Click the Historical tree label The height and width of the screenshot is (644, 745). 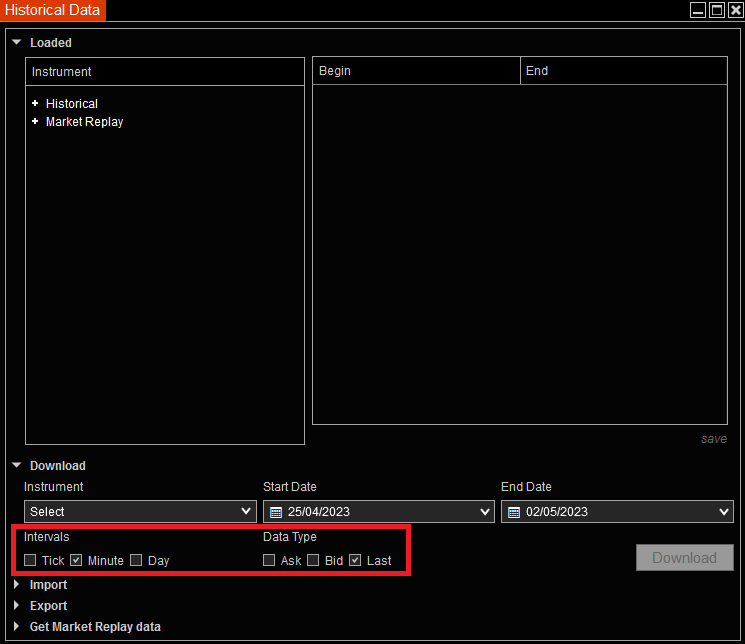point(72,104)
